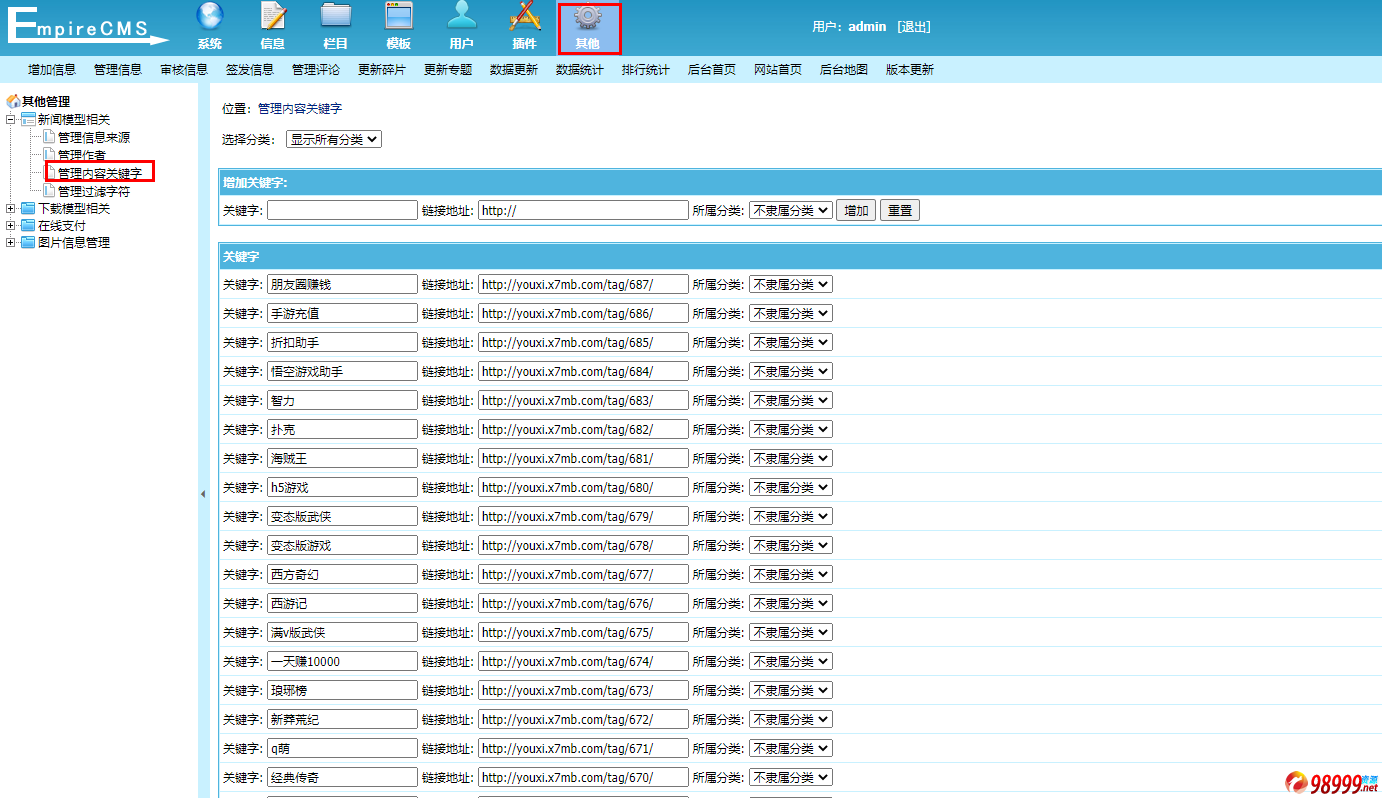Open 版本更新 in the submenu
The width and height of the screenshot is (1382, 798).
tap(910, 69)
